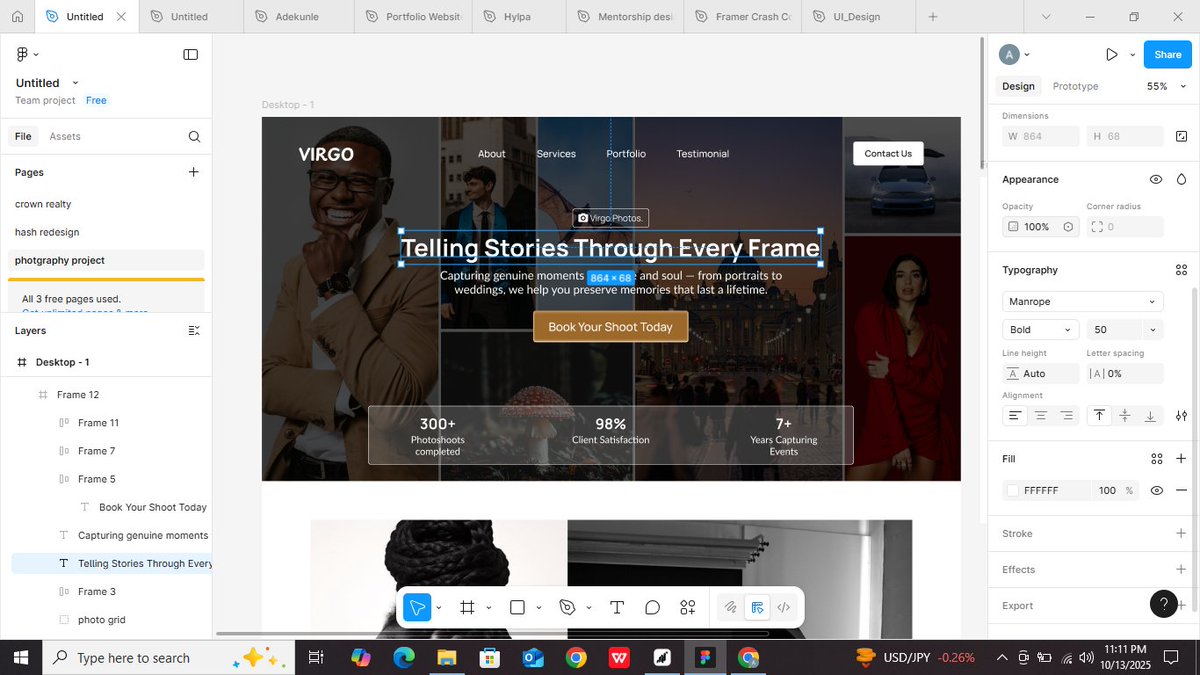This screenshot has width=1200, height=675.
Task: Open blend mode droplet icon in Appearance
Action: point(1181,180)
